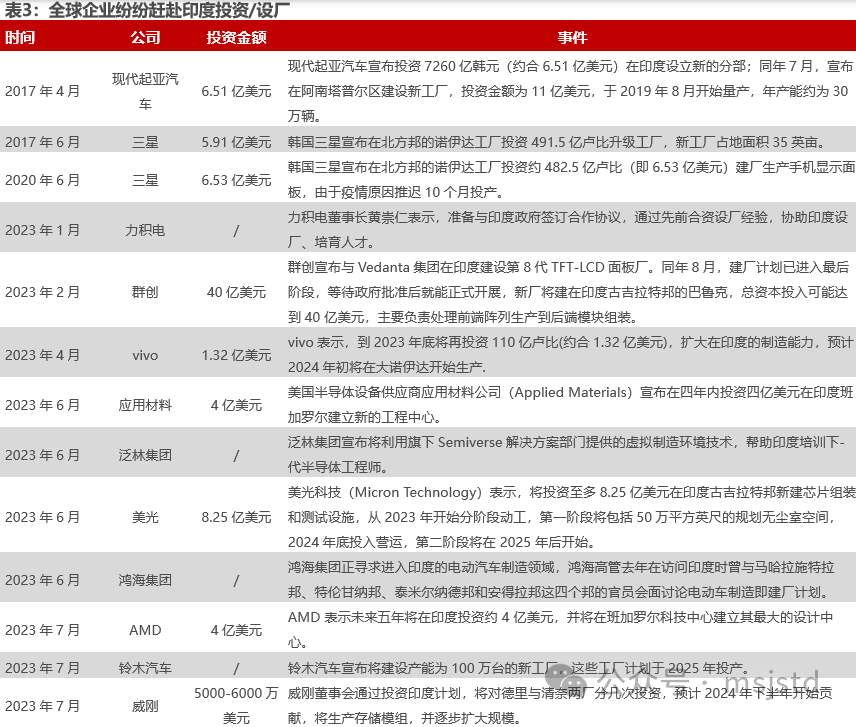
Task: Click the 时间 column header
Action: click(20, 37)
